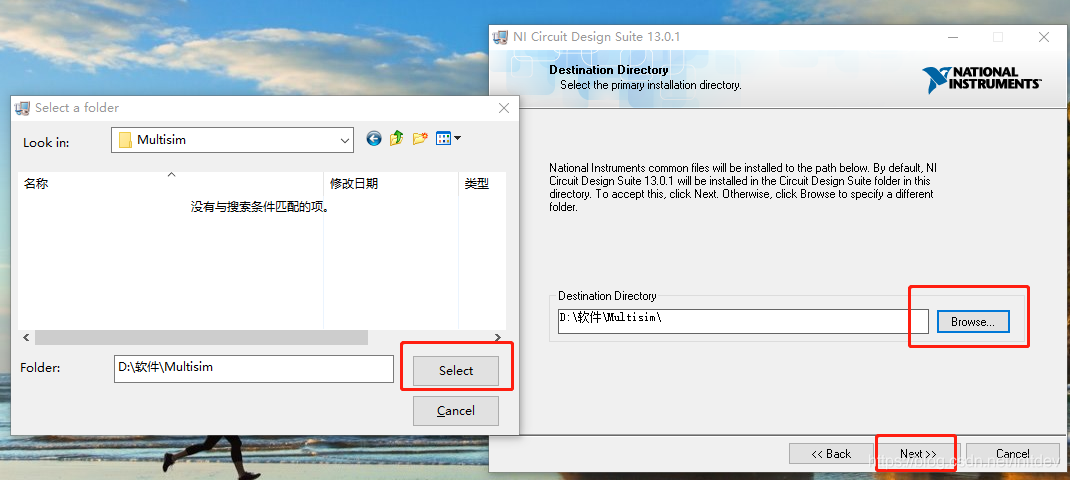Click the installer title bar icon

[x=500, y=37]
